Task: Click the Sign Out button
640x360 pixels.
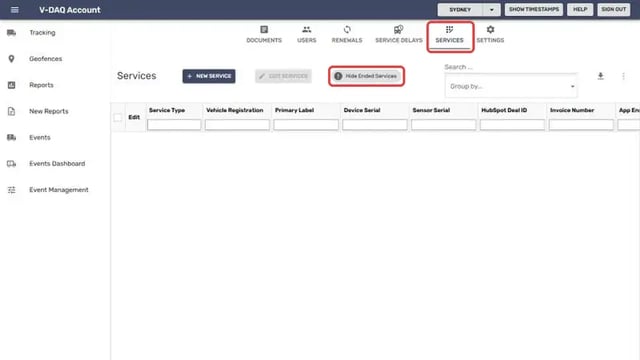Action: click(613, 9)
